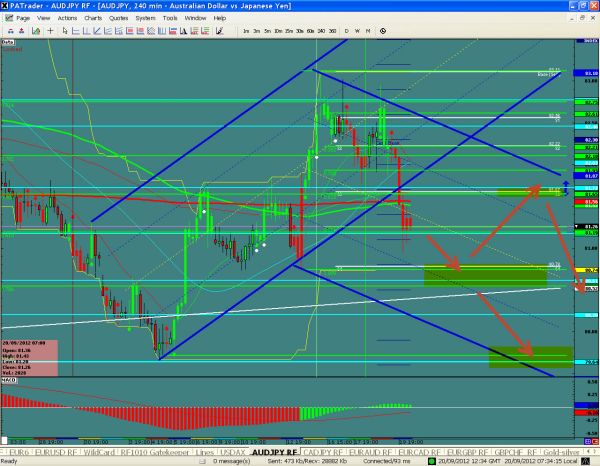The width and height of the screenshot is (600, 466).
Task: Select the 60m timeframe button
Action: (x=310, y=32)
